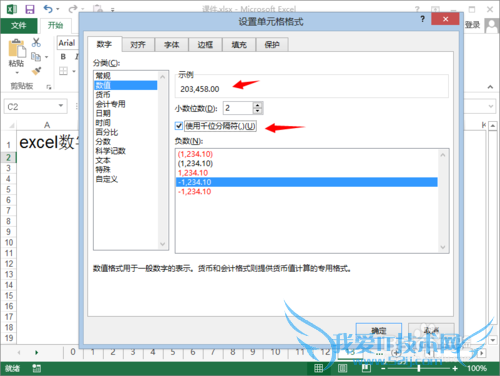Screen dimensions: 500x376
Task: Open the Undo history dropdown arrow
Action: tap(58, 9)
